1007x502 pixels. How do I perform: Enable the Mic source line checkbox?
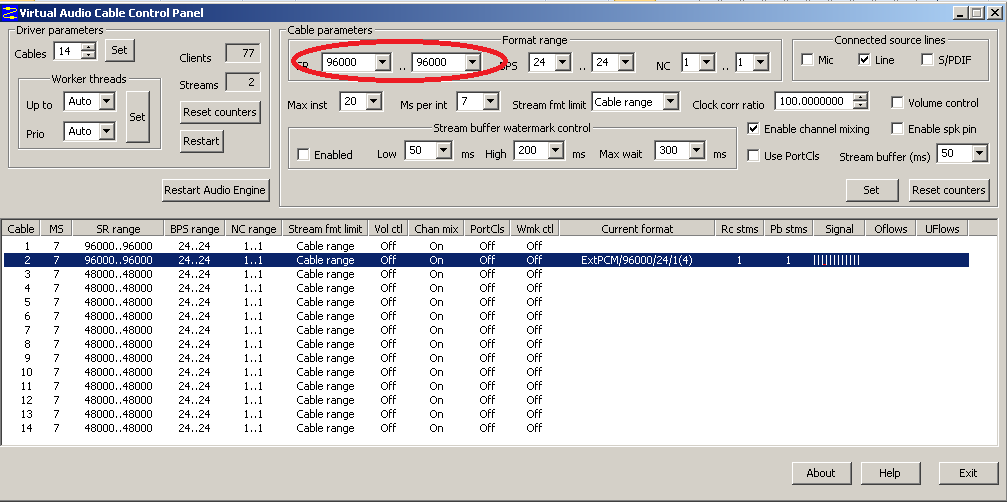(x=807, y=60)
